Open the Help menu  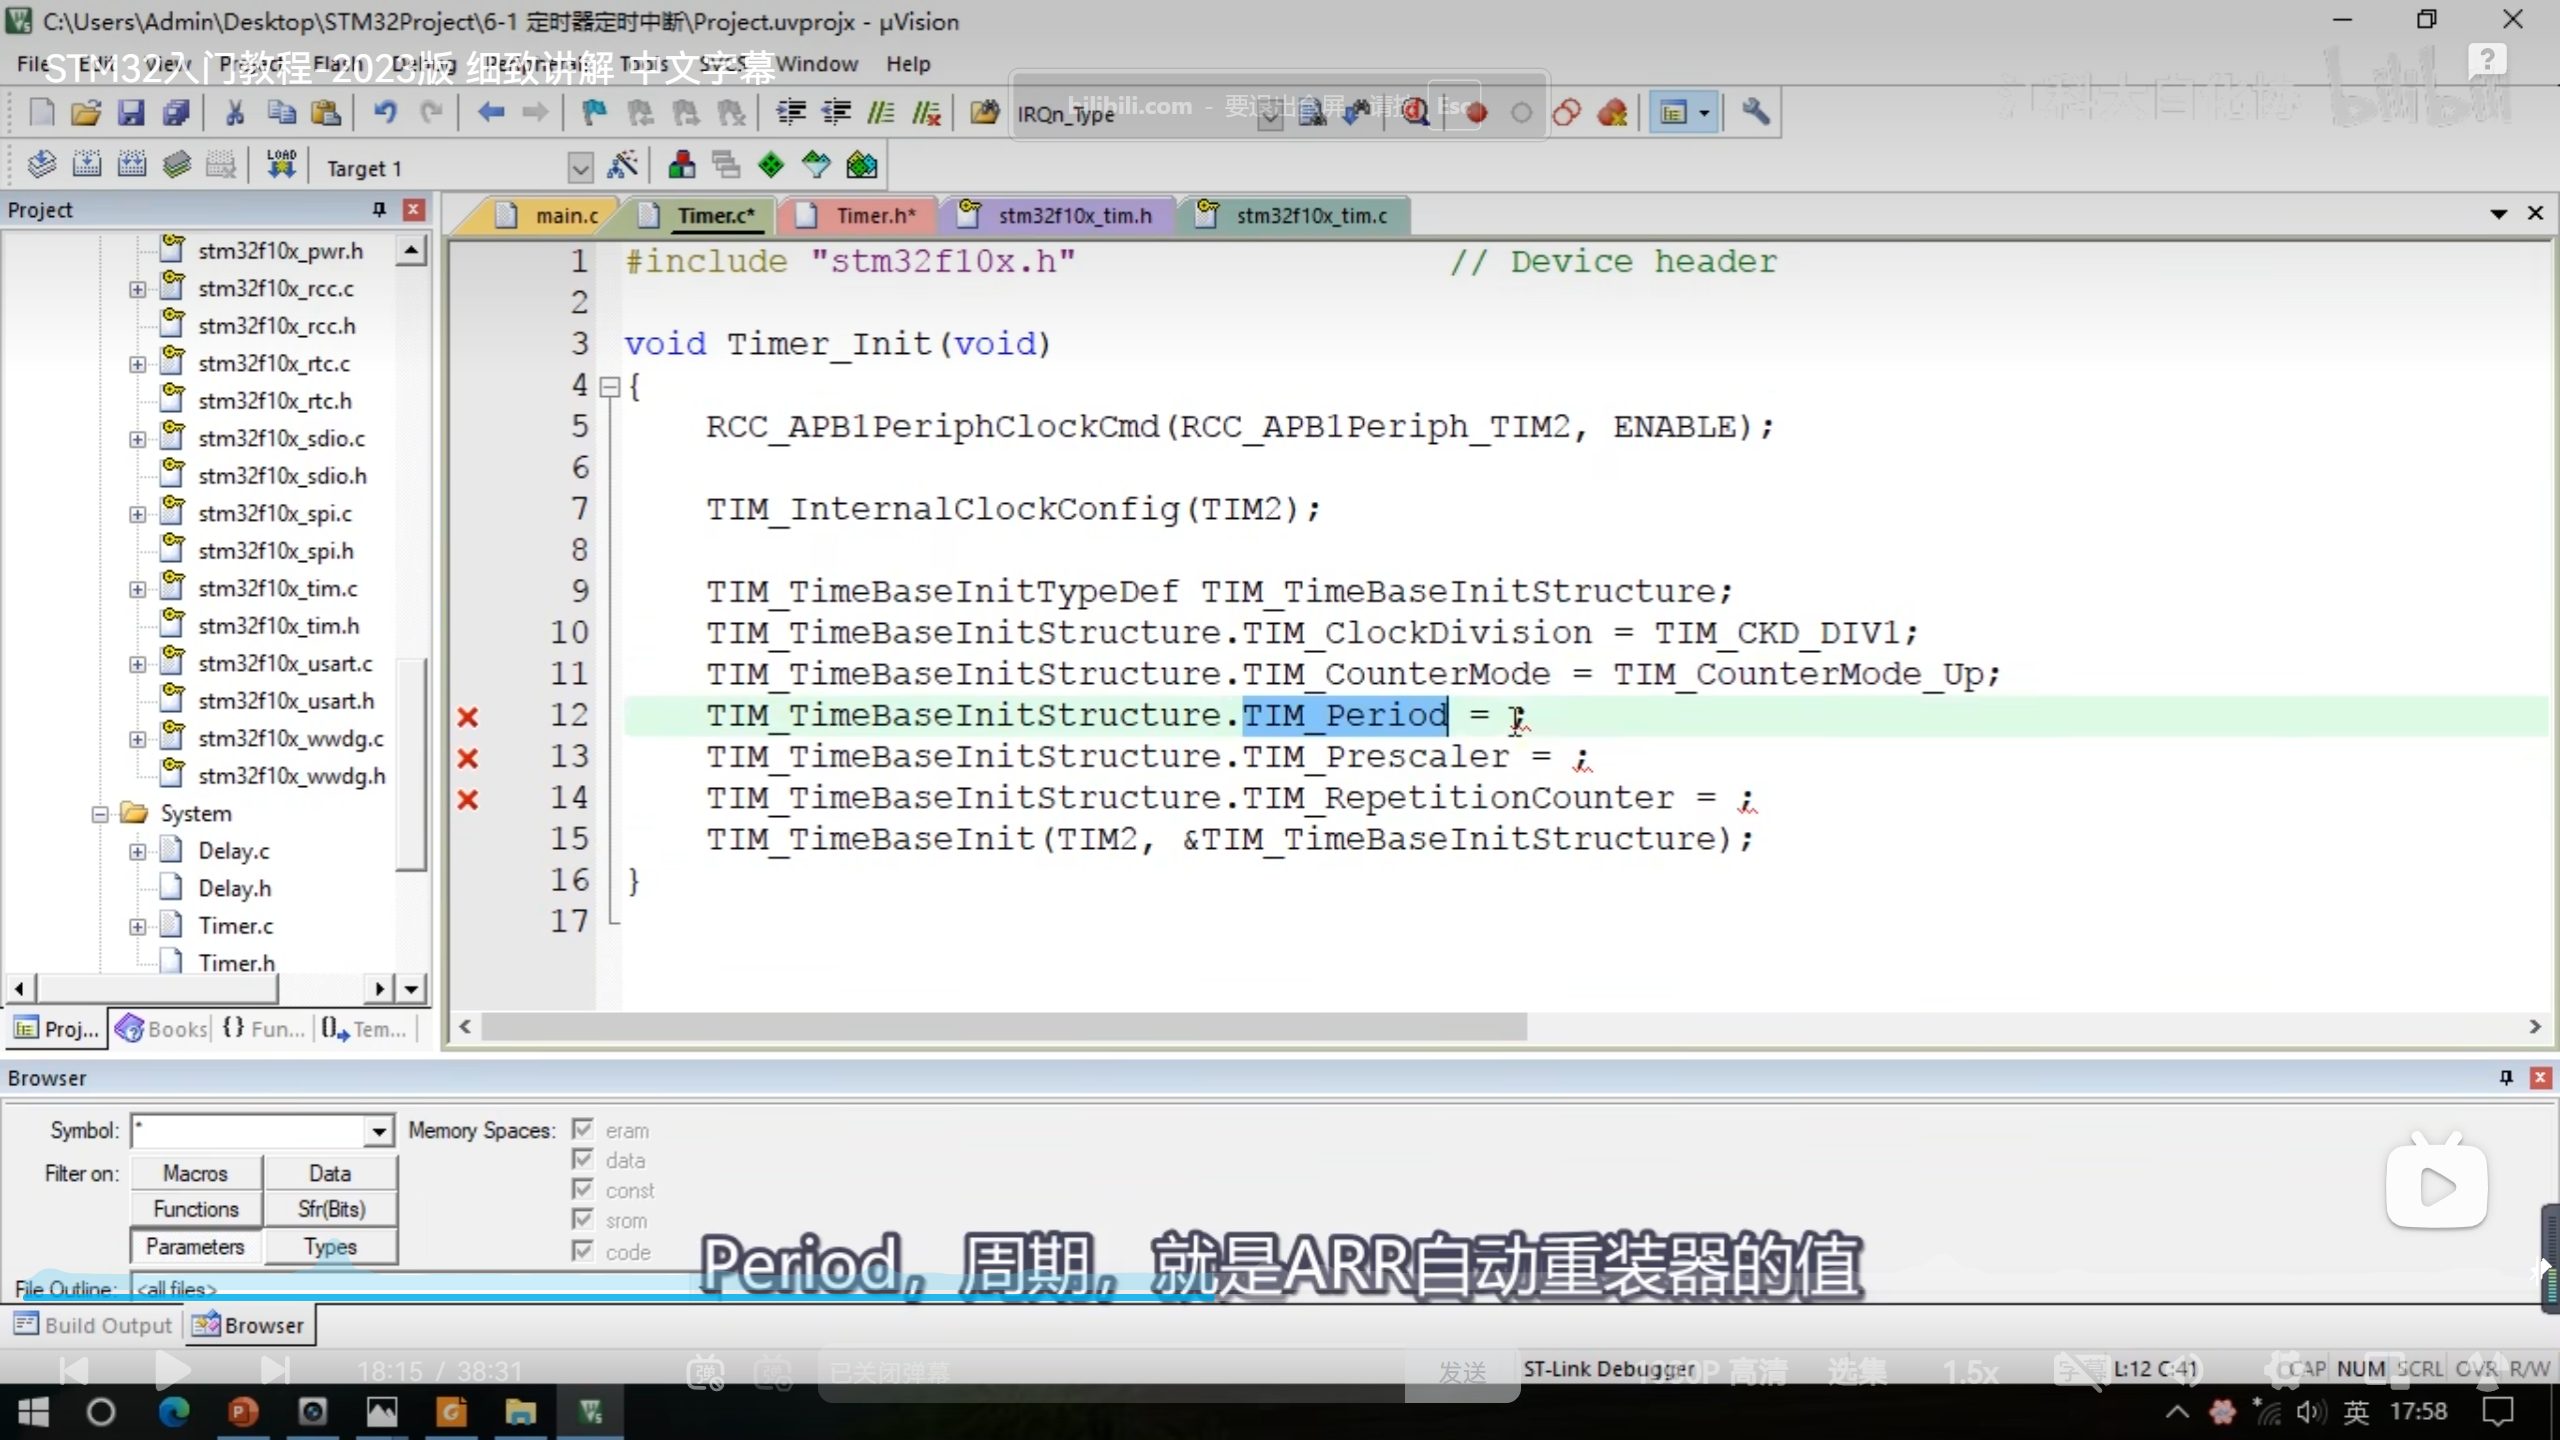point(907,64)
